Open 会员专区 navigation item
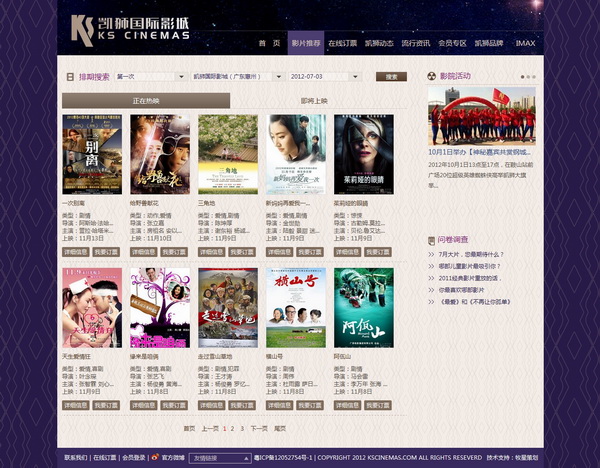Screen dimensions: 600x468 click(x=452, y=43)
